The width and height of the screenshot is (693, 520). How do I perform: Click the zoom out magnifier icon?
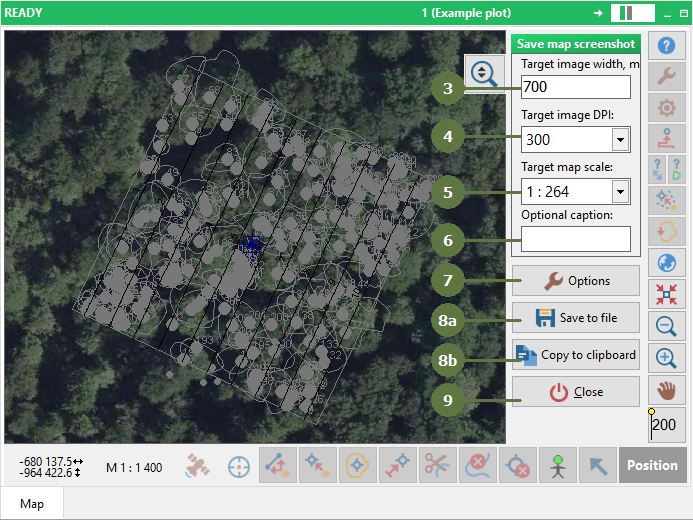tap(668, 325)
